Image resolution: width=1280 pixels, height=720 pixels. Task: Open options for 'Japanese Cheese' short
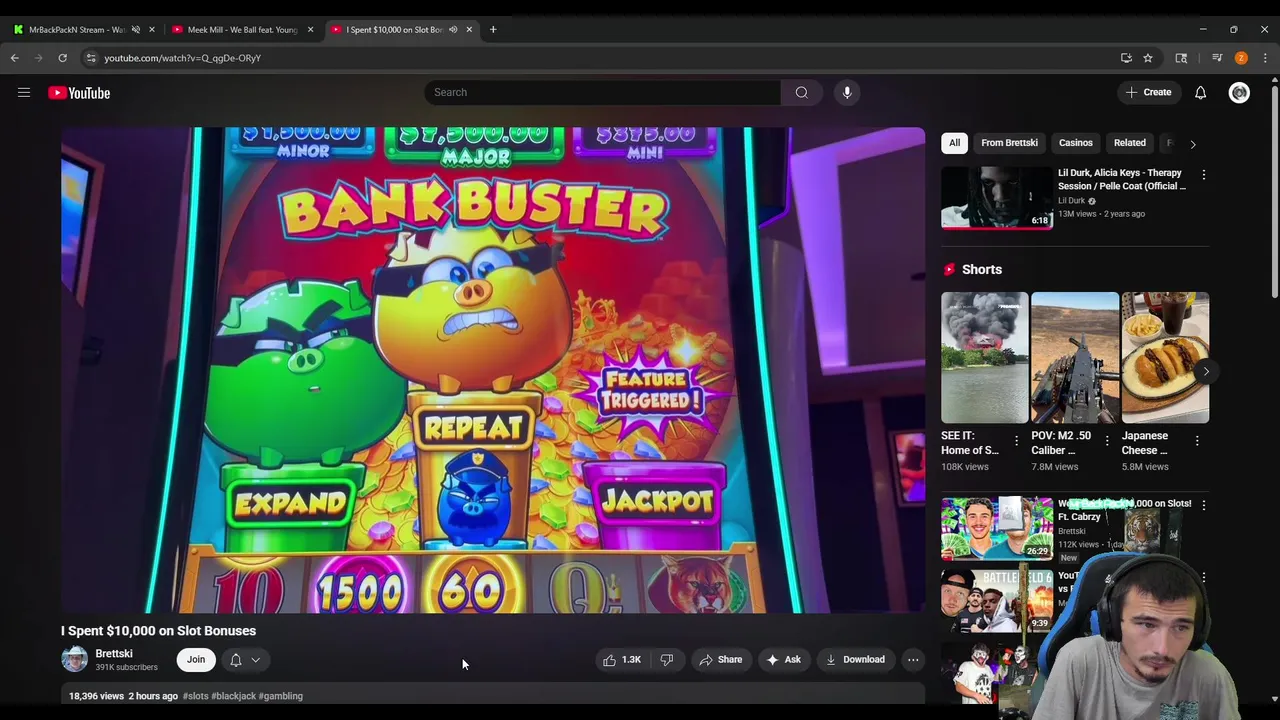(1197, 440)
